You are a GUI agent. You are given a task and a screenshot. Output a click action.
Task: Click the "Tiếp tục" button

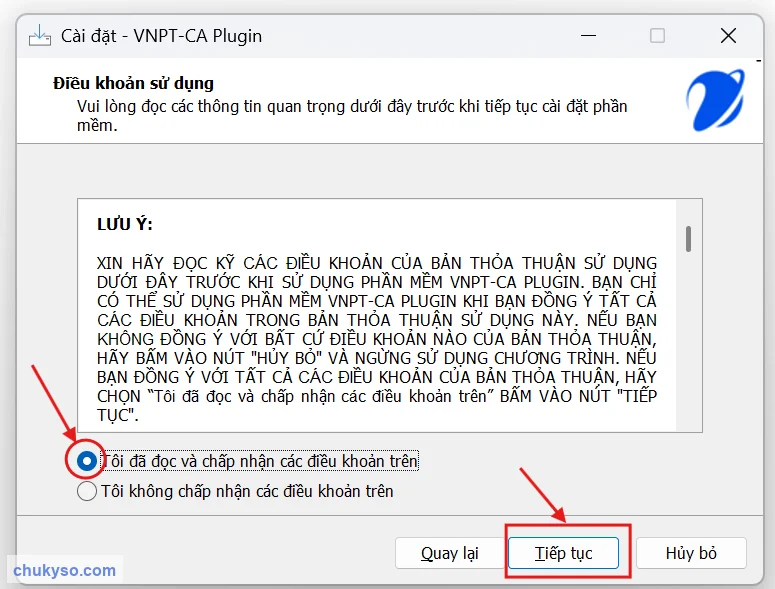[563, 553]
